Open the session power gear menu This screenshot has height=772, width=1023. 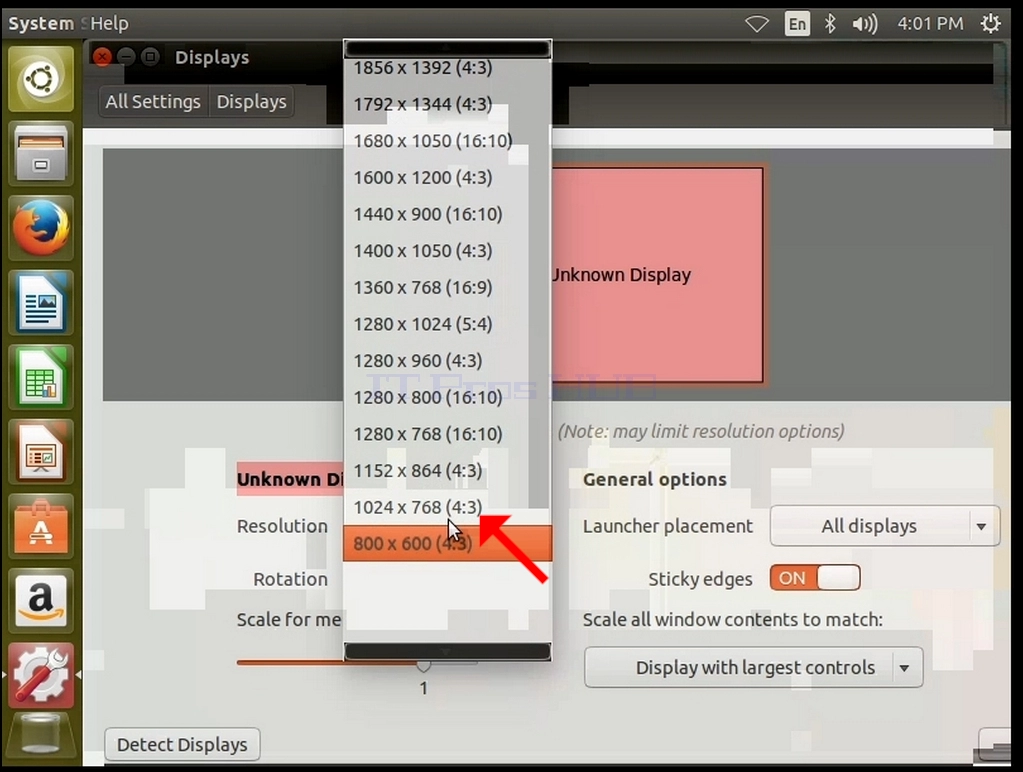(x=990, y=24)
